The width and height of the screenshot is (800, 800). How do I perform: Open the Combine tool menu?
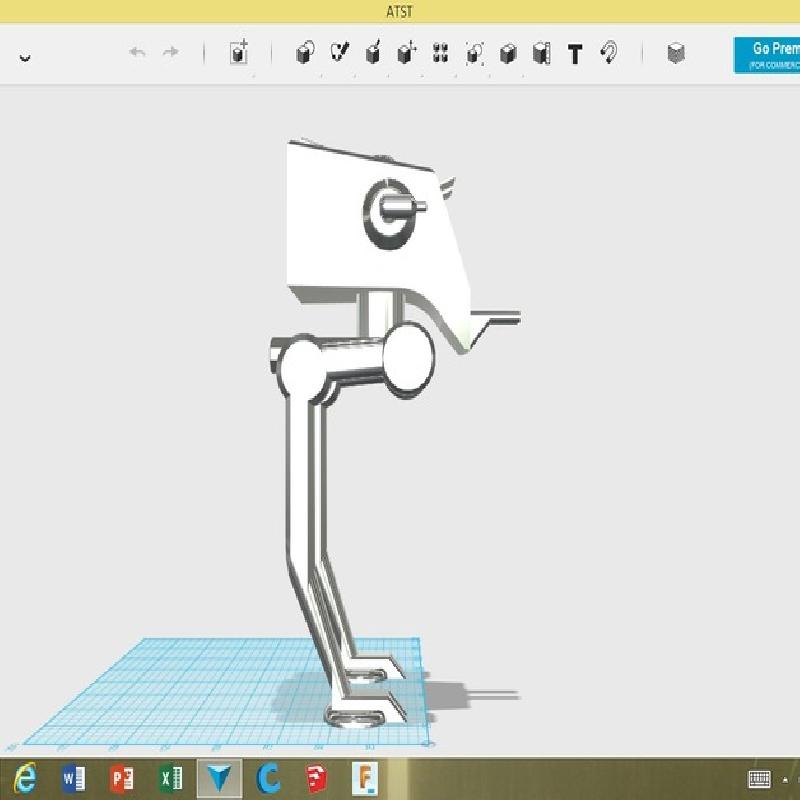[x=508, y=53]
